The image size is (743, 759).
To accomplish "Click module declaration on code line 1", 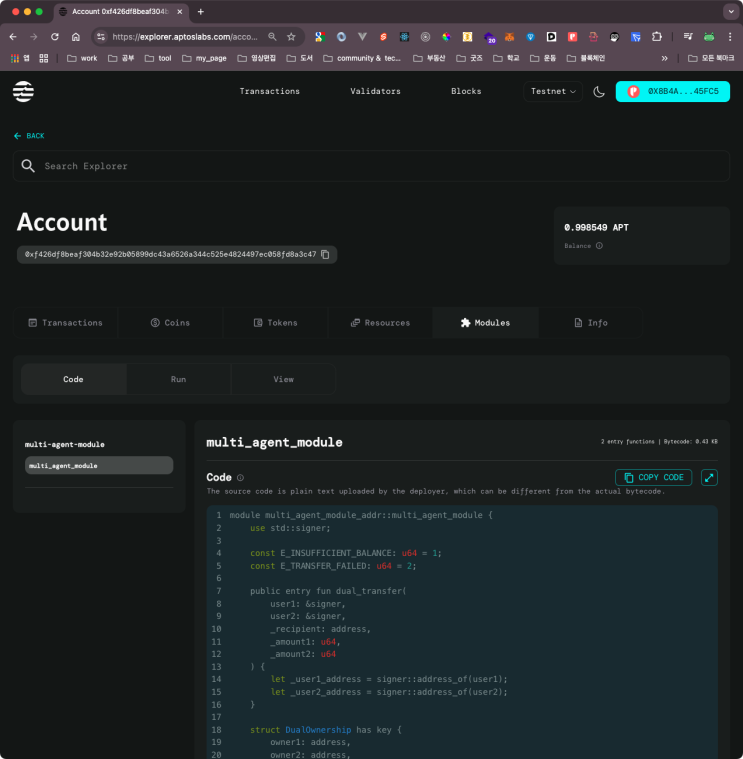I will [361, 516].
